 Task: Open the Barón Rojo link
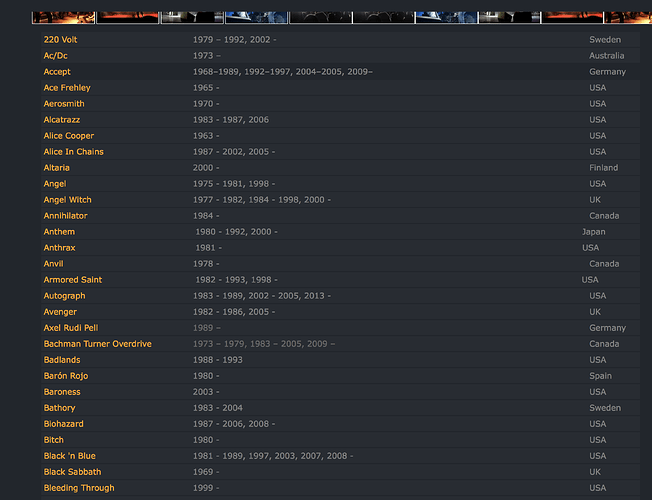pyautogui.click(x=66, y=376)
